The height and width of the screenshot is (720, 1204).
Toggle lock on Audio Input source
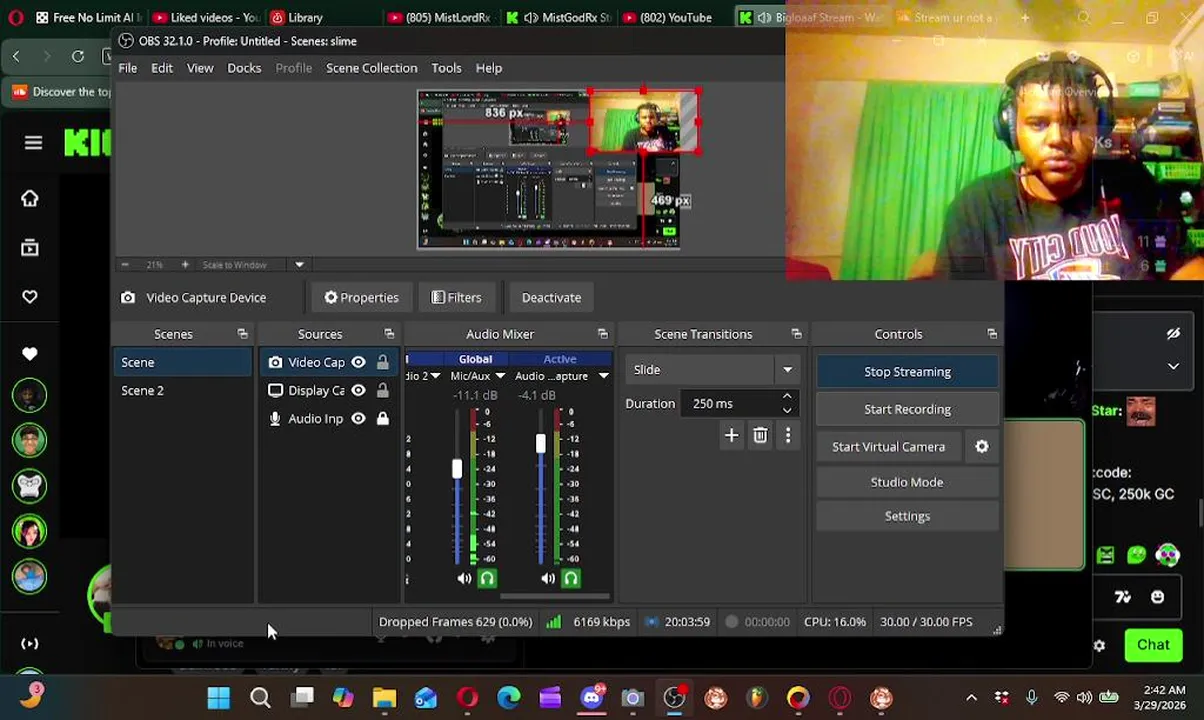pos(382,418)
